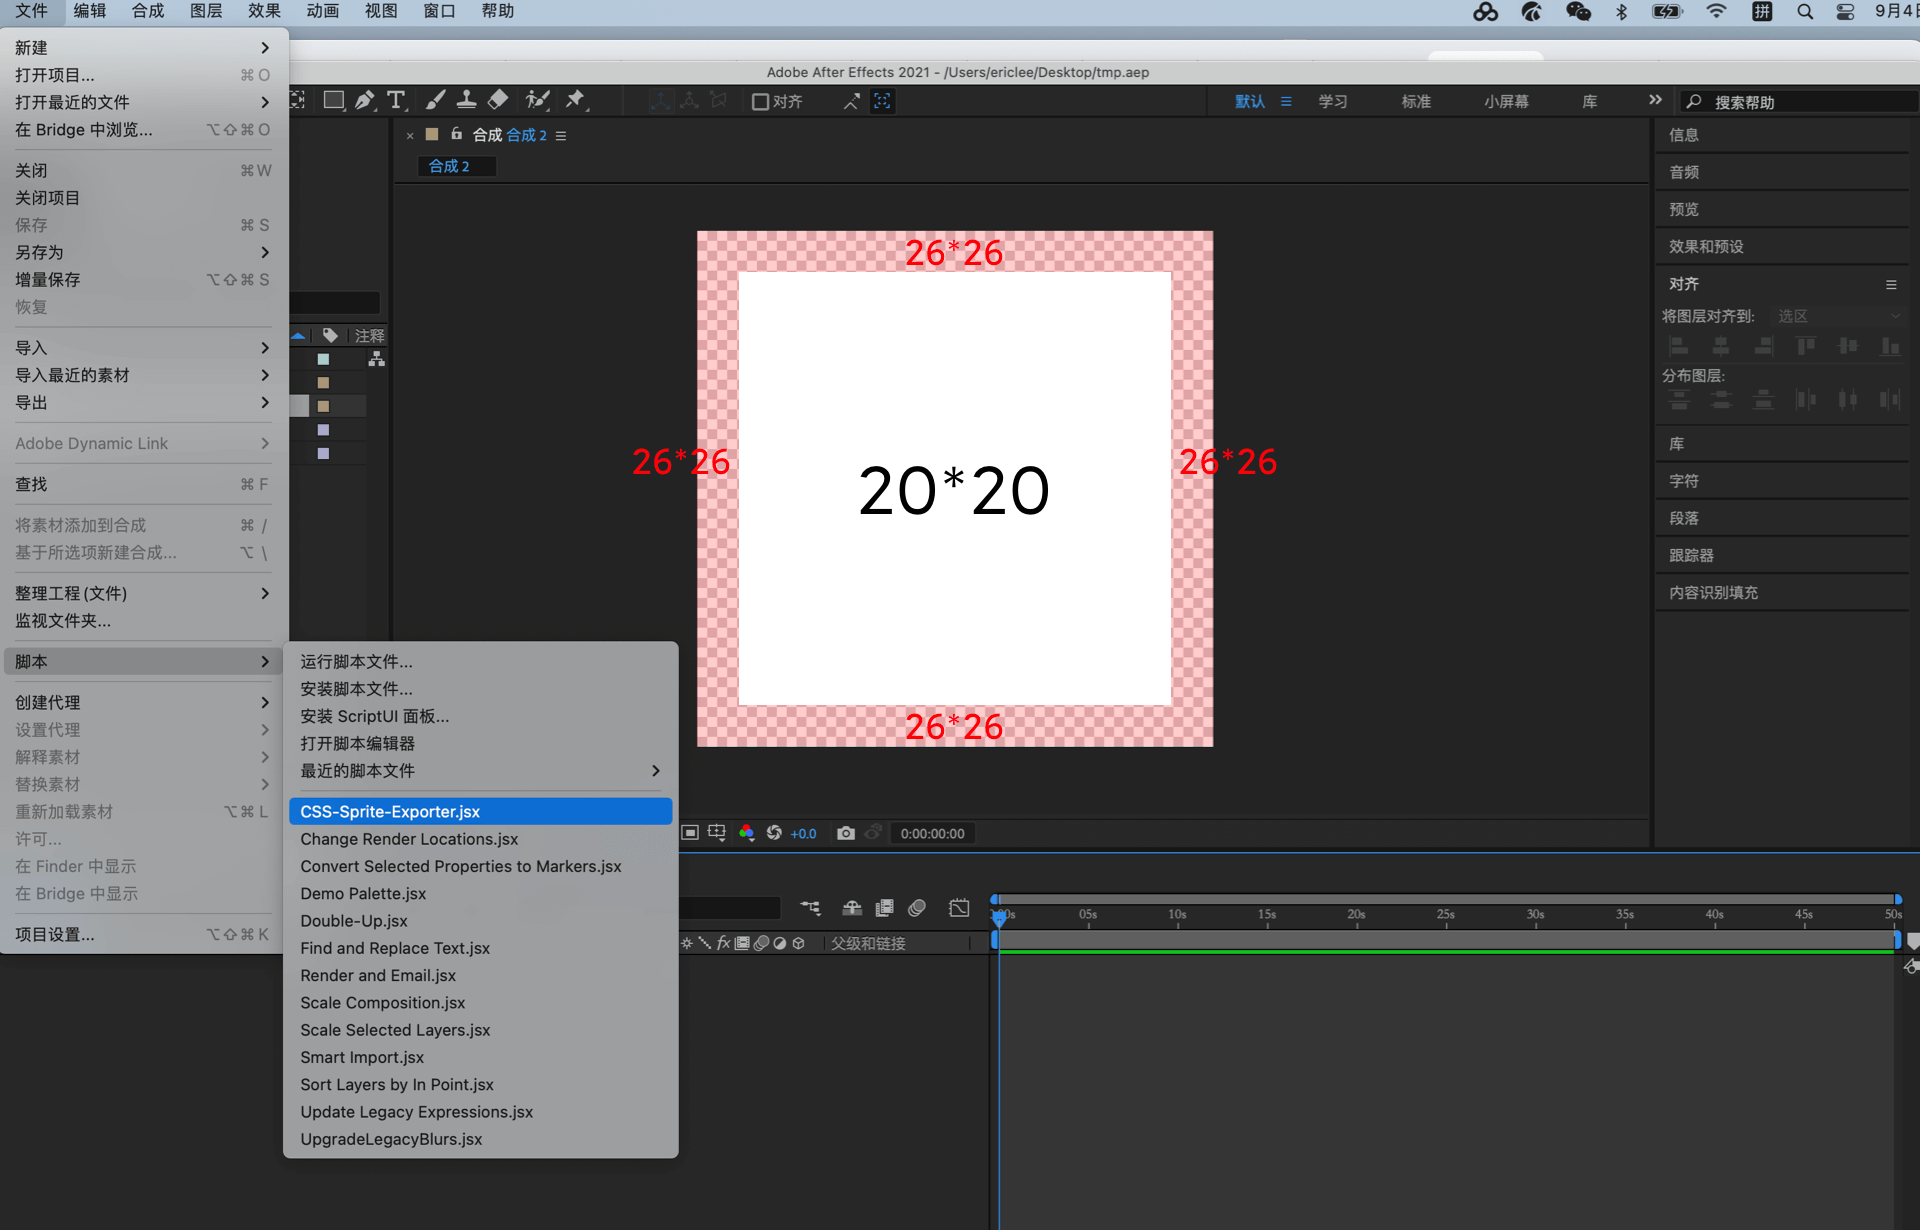
Task: Select the Rectangle shape tool
Action: (x=334, y=101)
